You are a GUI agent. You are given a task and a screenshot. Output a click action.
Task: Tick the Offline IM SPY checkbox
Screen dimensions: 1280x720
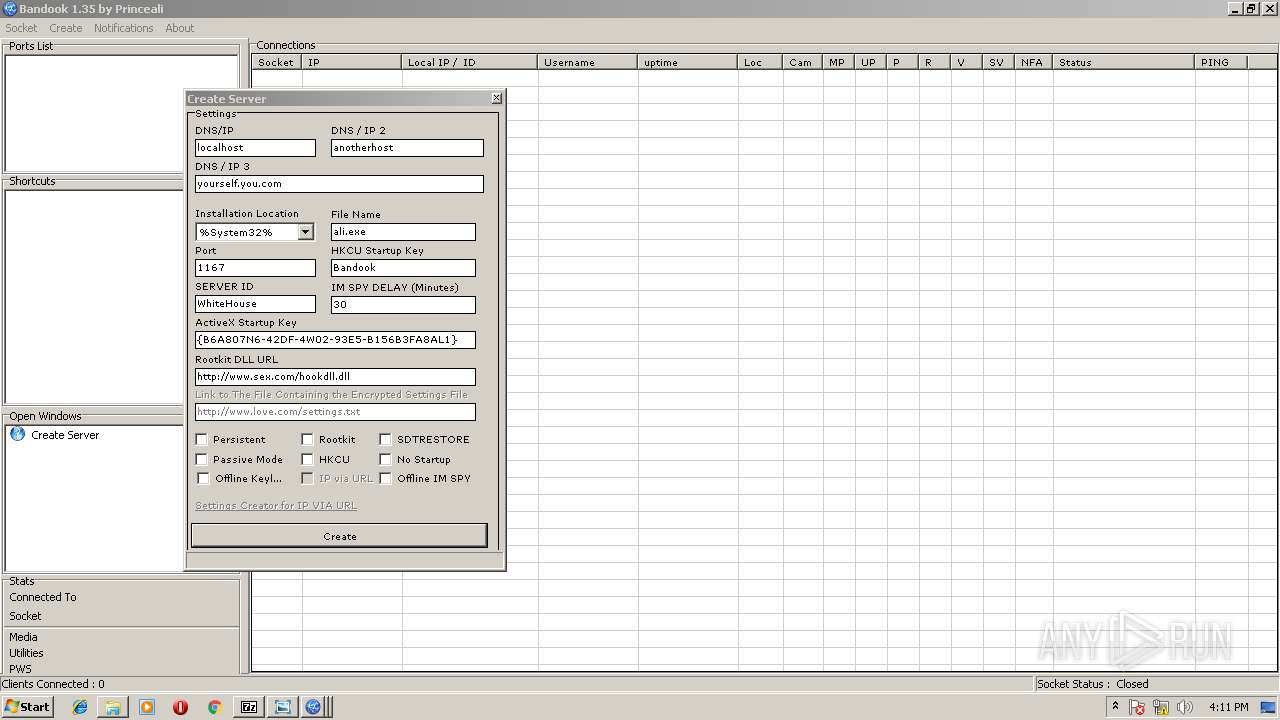tap(385, 478)
